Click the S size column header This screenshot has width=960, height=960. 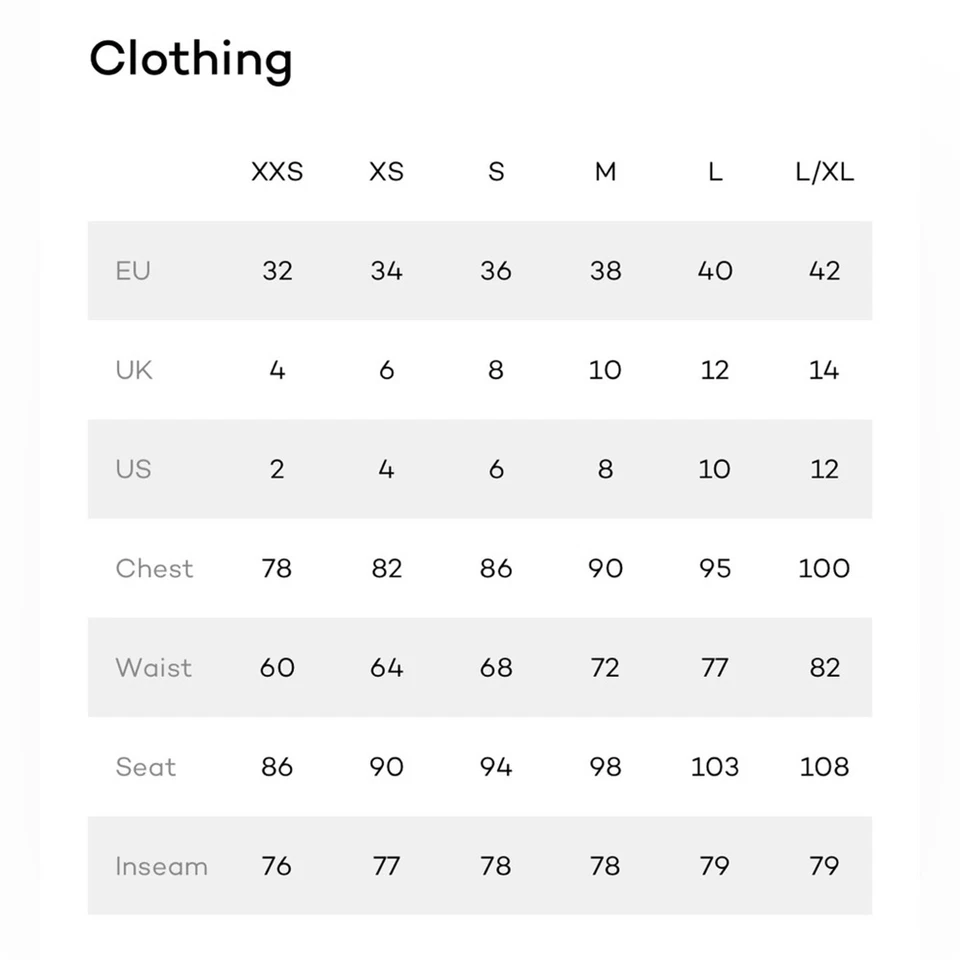[x=496, y=172]
